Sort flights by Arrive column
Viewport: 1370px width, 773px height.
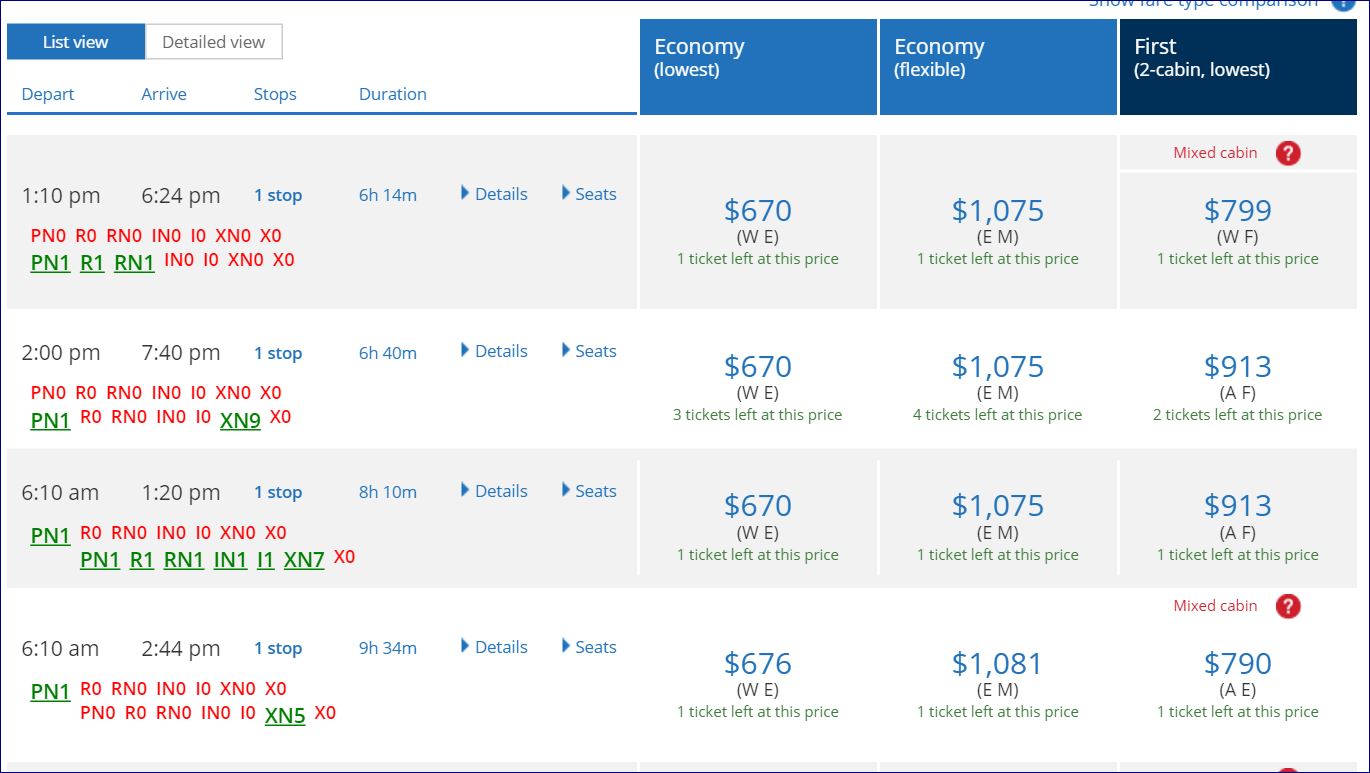[x=164, y=94]
